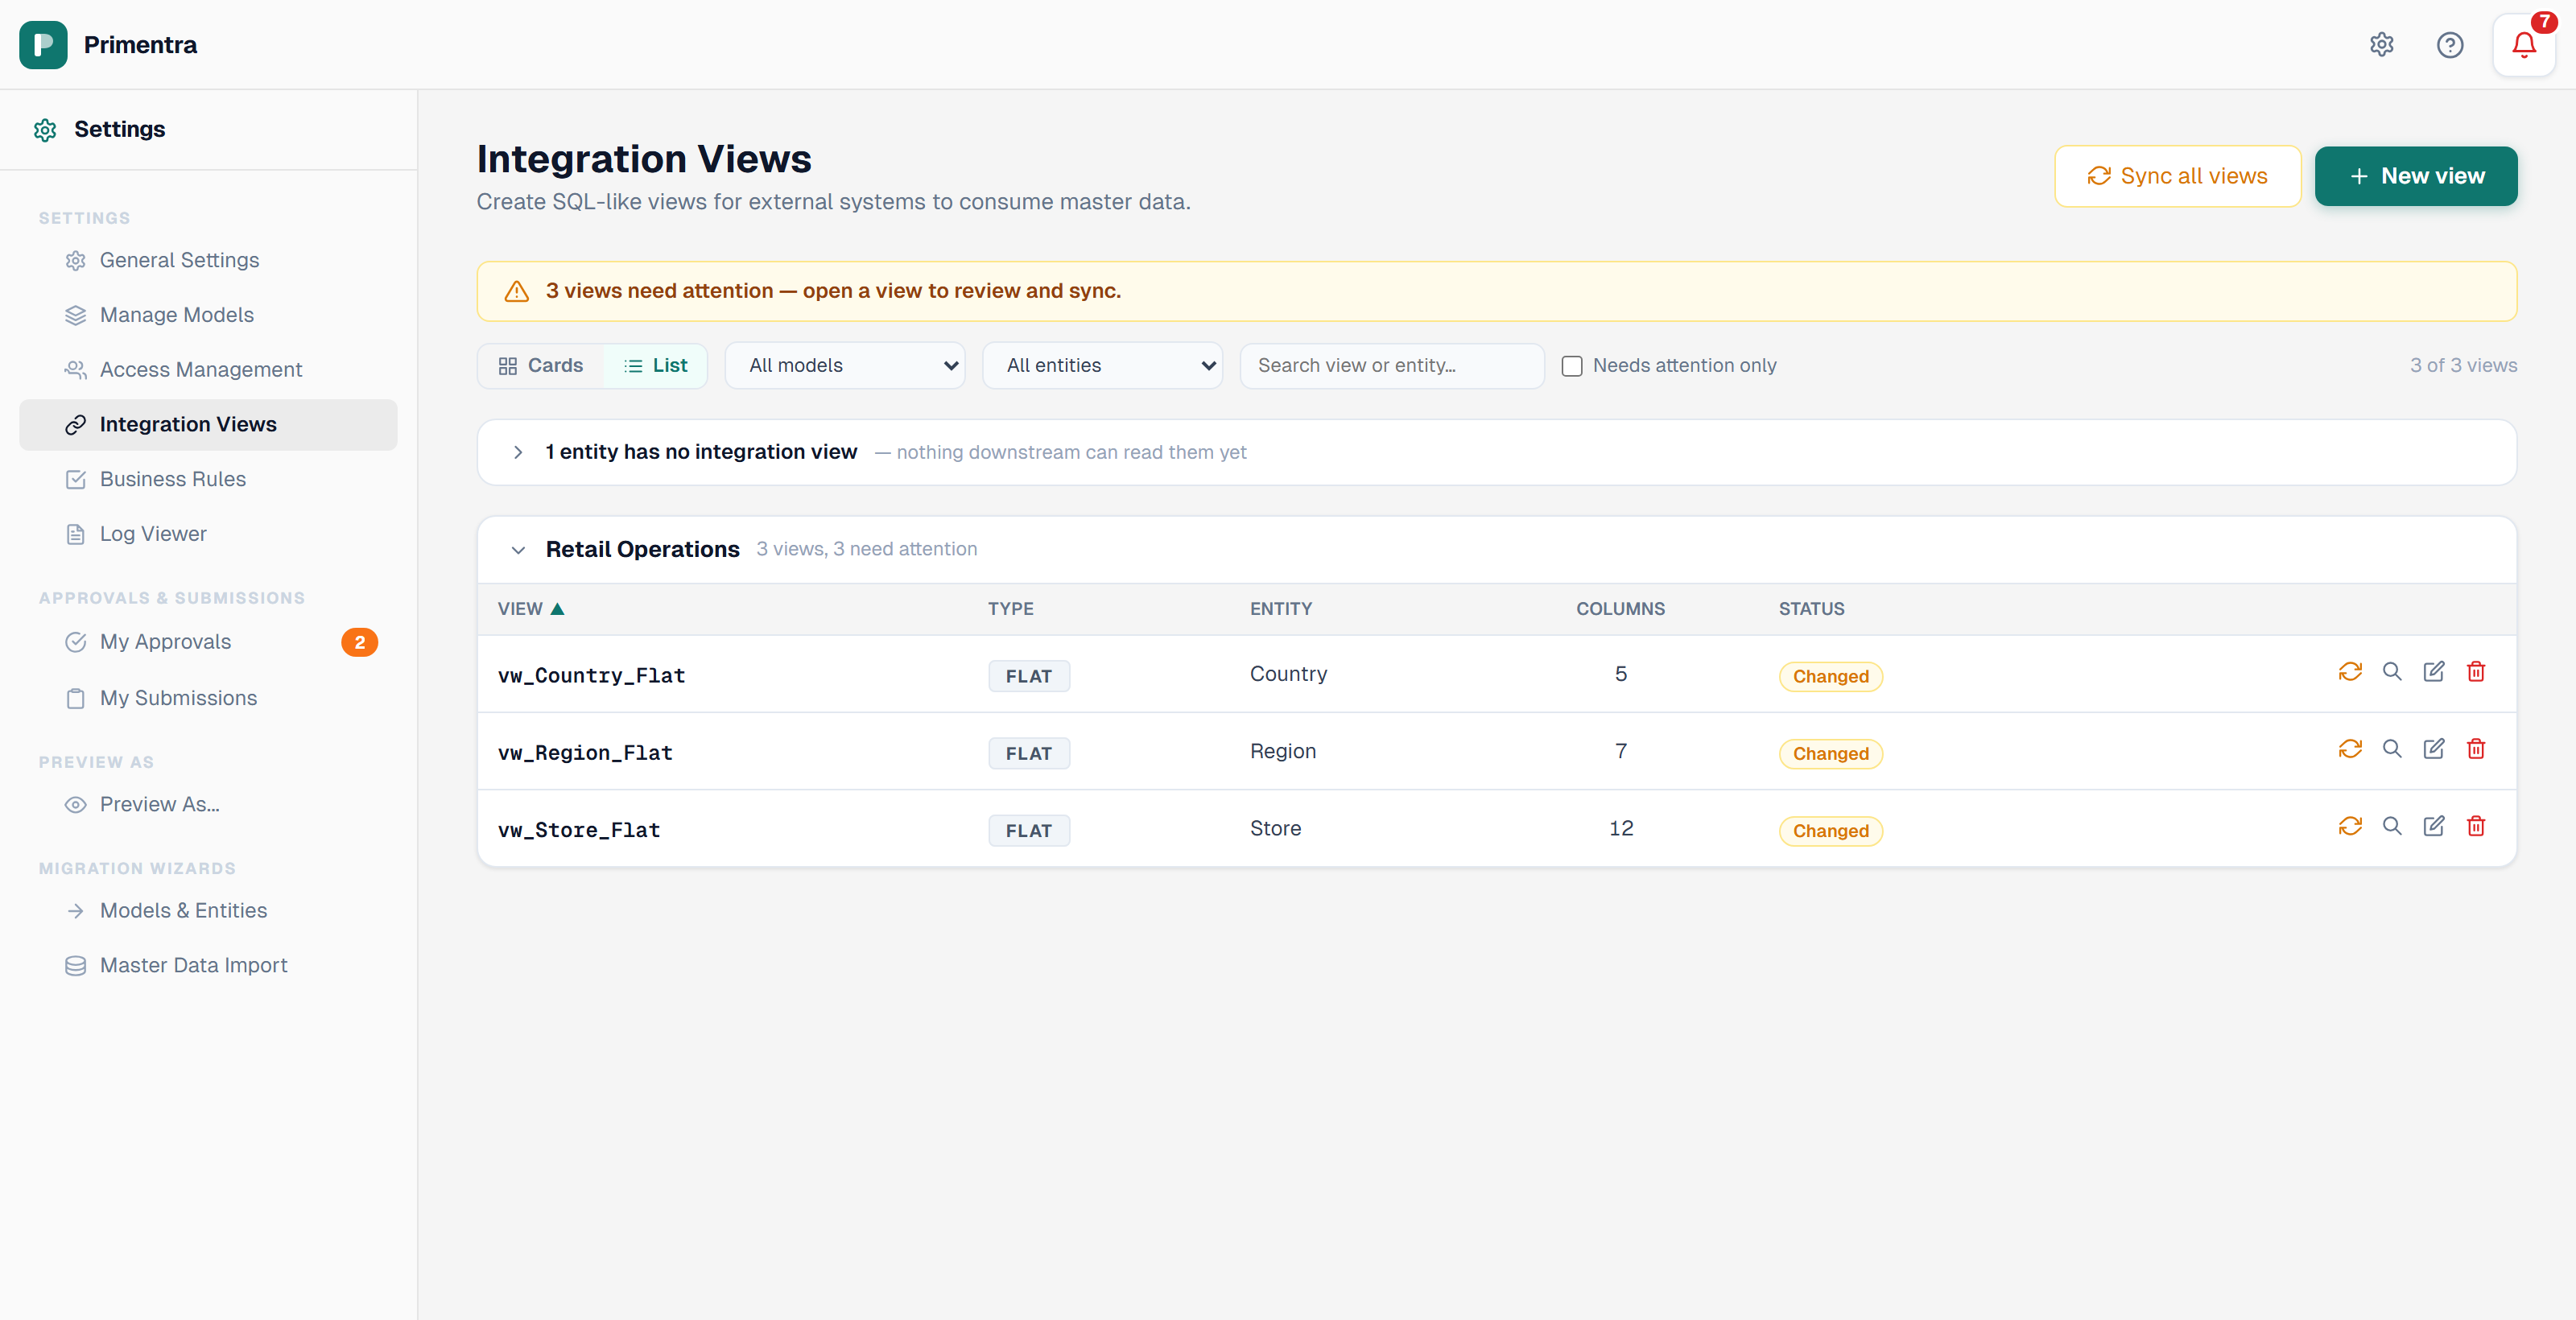This screenshot has width=2576, height=1320.
Task: Collapse the Retail Operations group
Action: [518, 550]
